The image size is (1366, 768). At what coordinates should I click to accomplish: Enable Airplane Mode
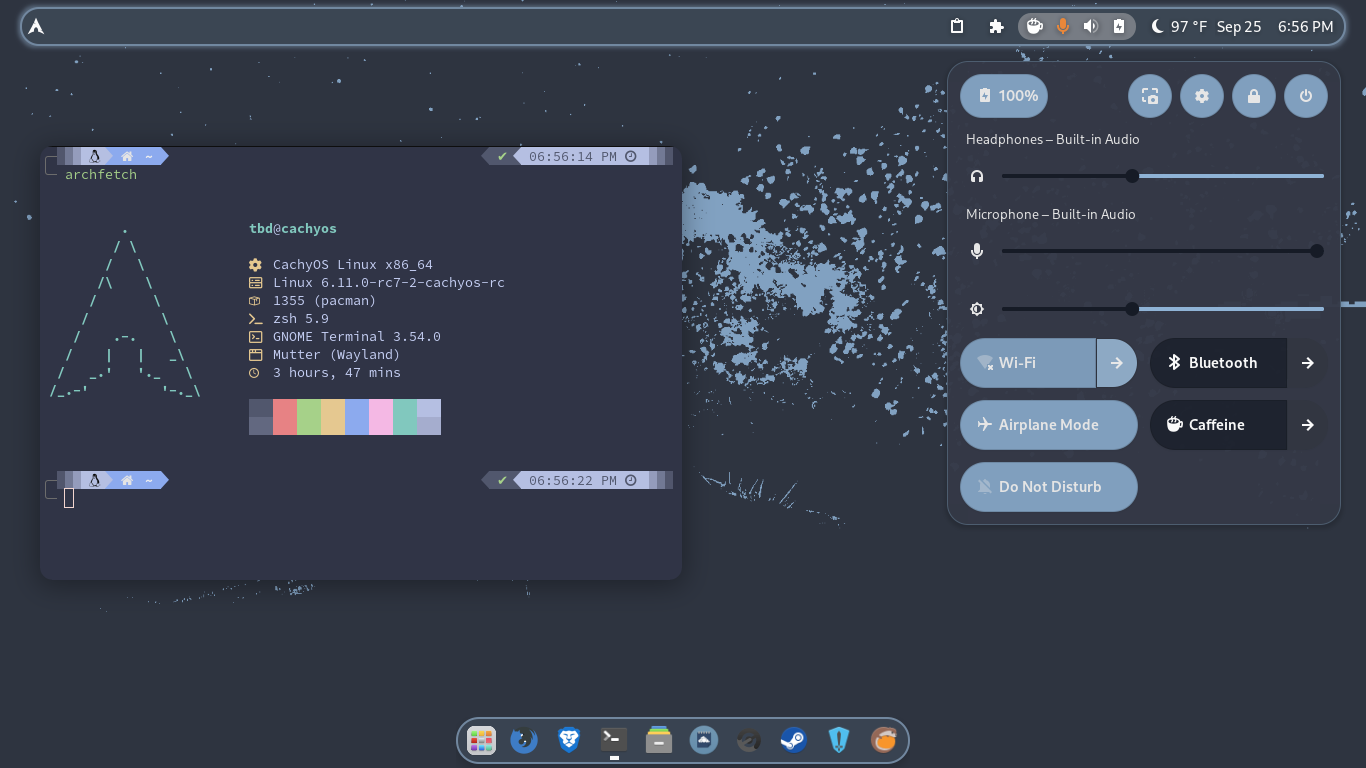point(1048,425)
